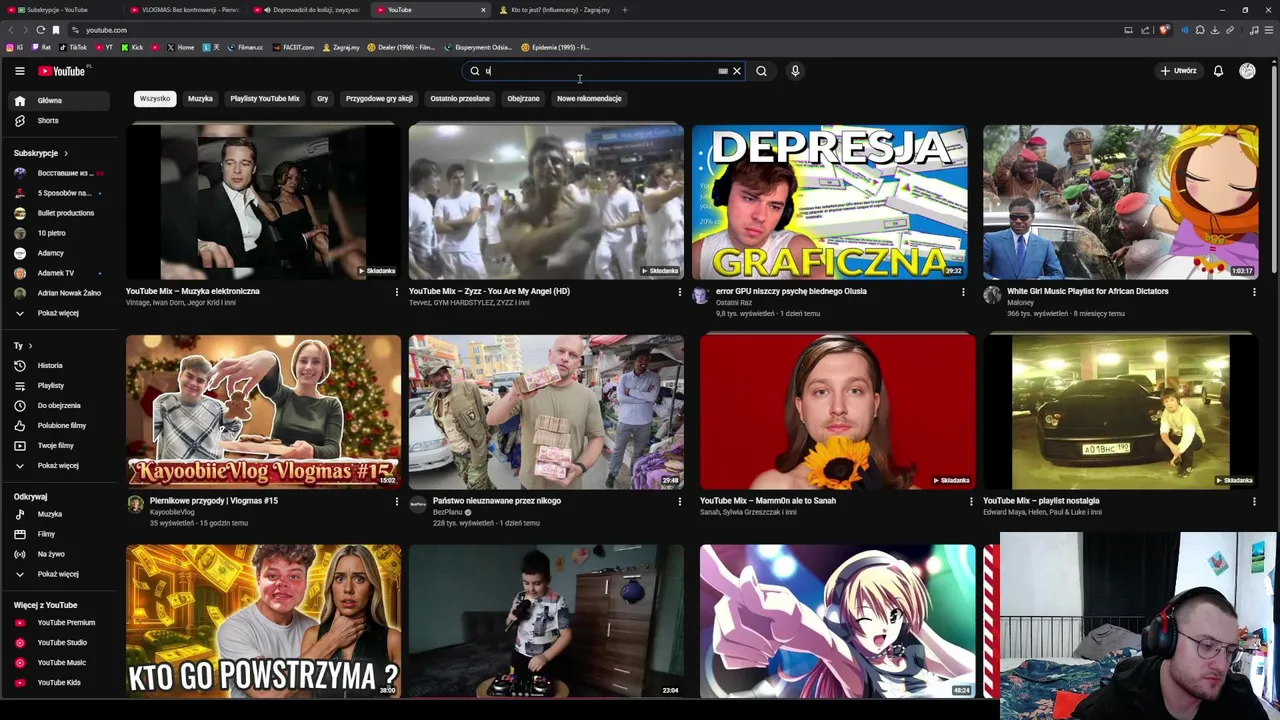
Task: Open Historia in the sidebar
Action: (x=60, y=365)
